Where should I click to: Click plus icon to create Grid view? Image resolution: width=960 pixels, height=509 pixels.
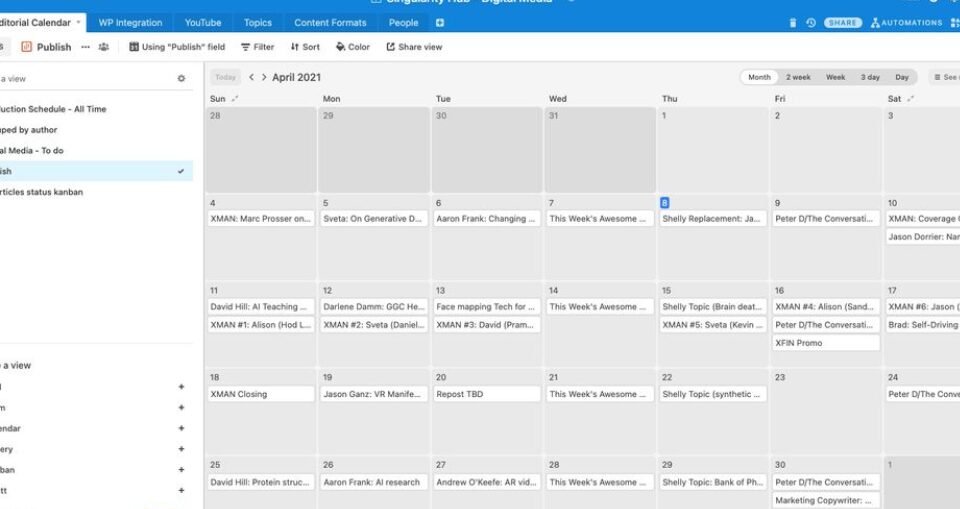[x=181, y=386]
